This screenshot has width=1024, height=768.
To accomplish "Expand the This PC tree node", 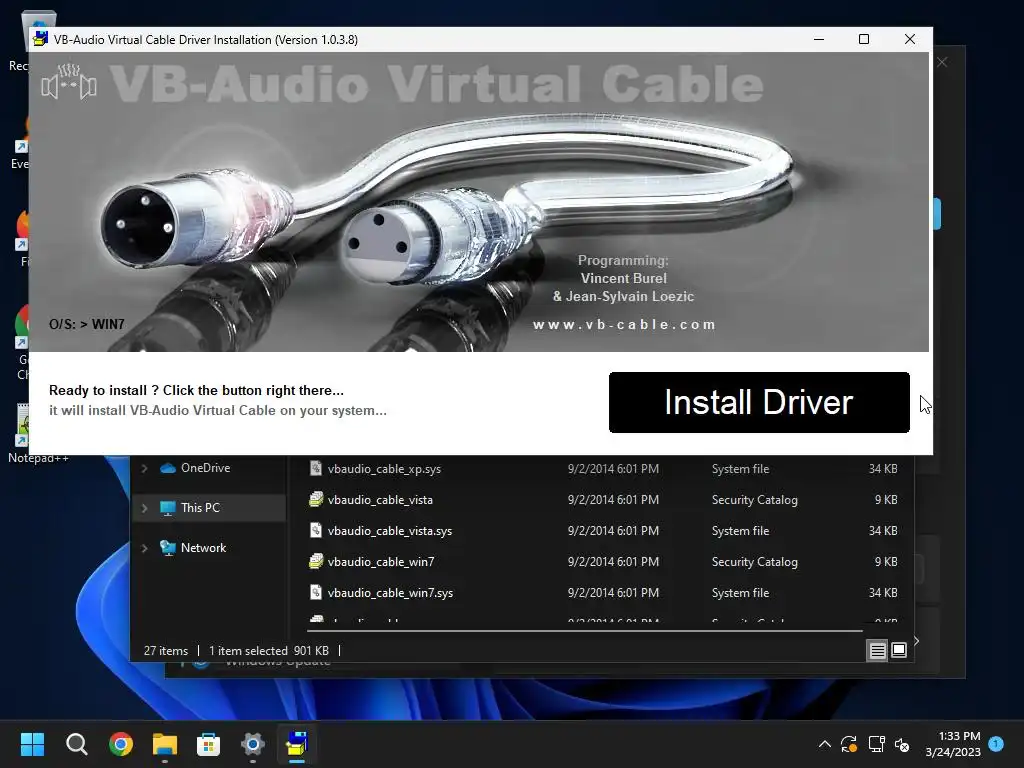I will pyautogui.click(x=144, y=508).
